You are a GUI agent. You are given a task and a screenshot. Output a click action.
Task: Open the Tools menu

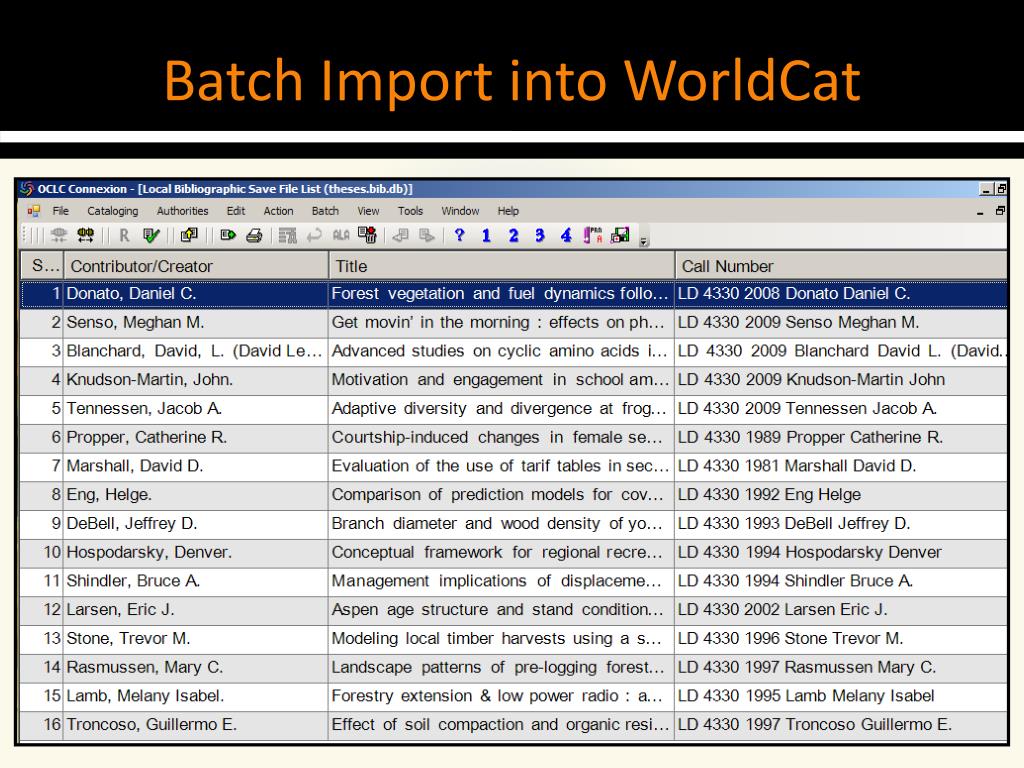click(x=411, y=211)
